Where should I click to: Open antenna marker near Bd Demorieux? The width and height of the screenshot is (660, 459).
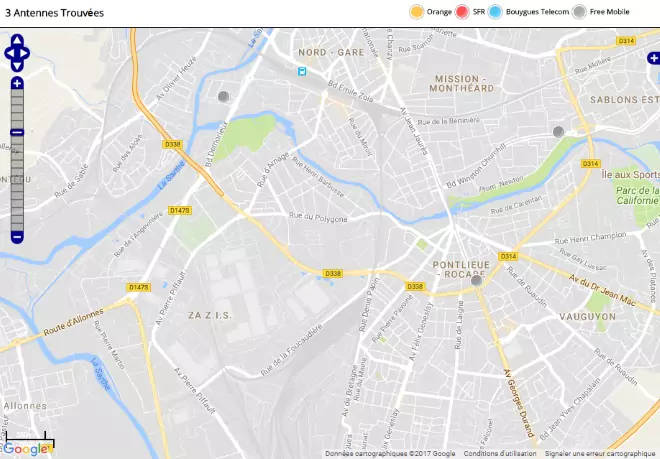pos(224,96)
